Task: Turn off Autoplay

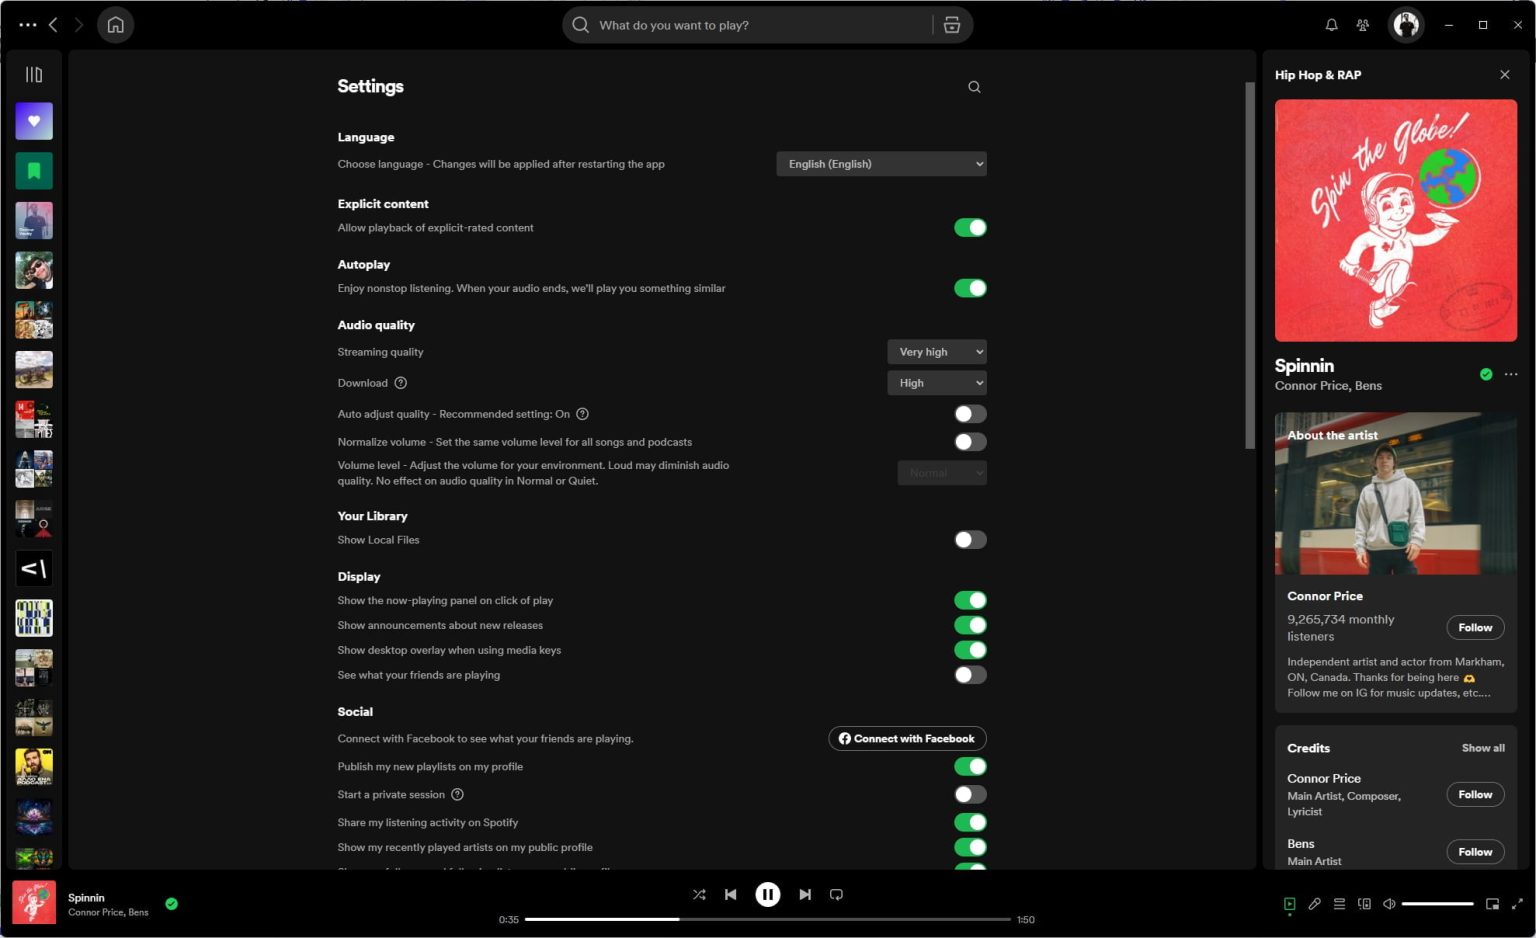Action: click(x=970, y=288)
